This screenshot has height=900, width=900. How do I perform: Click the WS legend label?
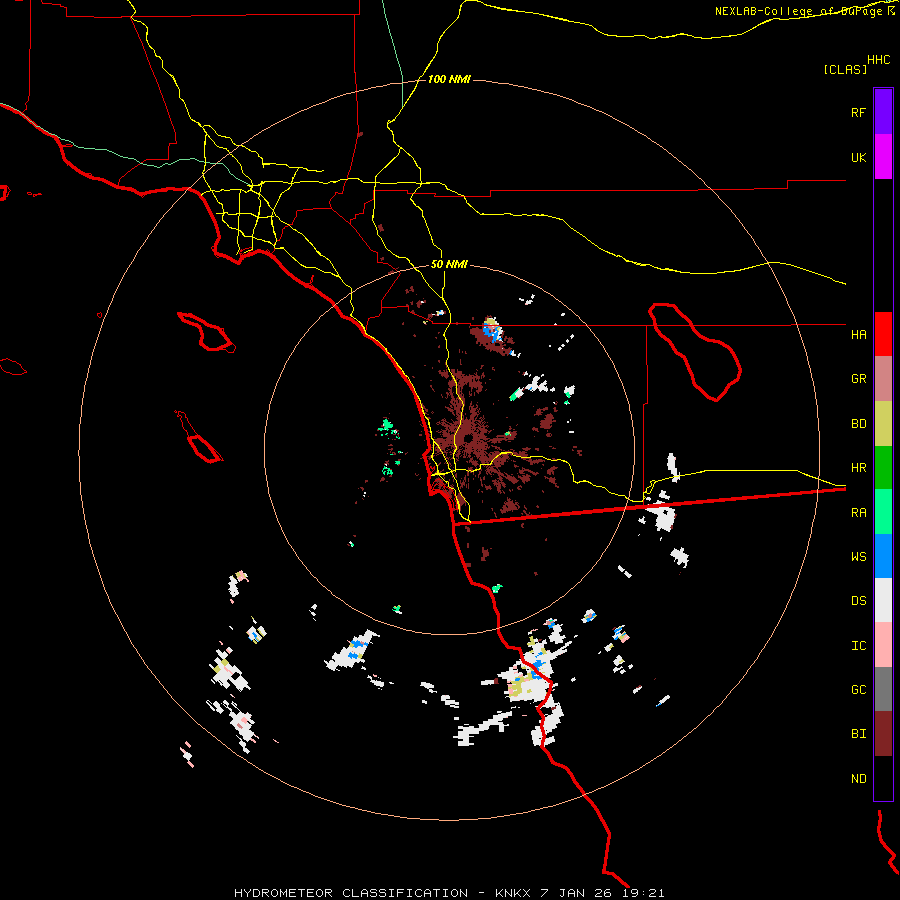[858, 557]
